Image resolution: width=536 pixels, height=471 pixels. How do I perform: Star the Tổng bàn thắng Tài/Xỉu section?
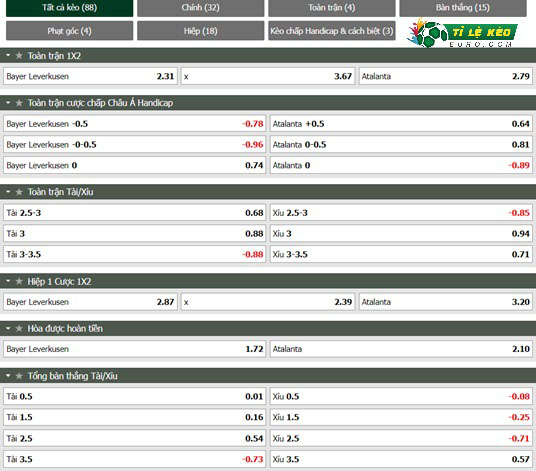pos(19,376)
